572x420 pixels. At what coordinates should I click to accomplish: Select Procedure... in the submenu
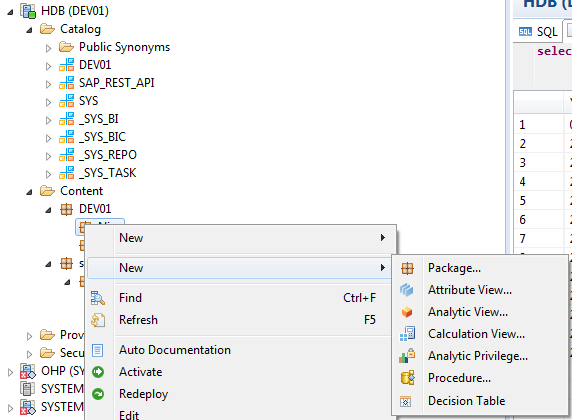coord(480,378)
